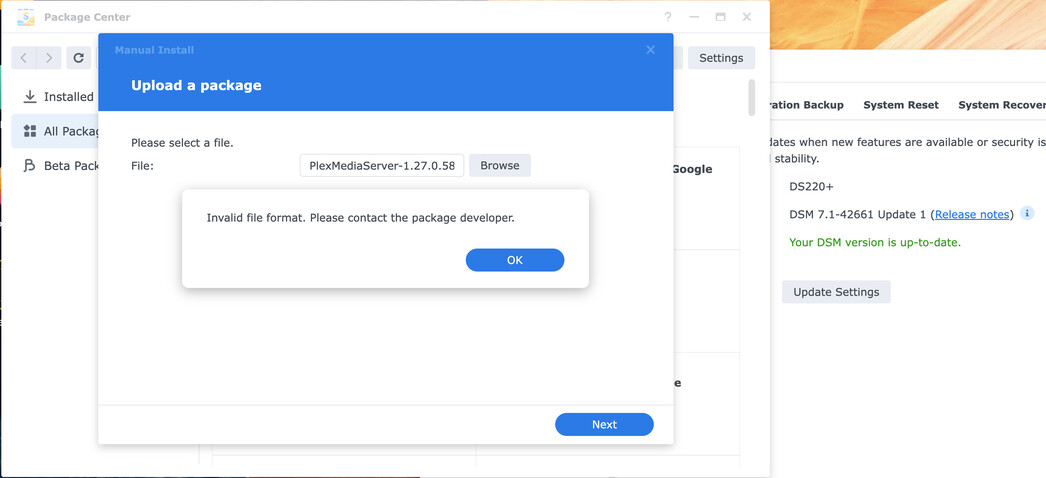The image size is (1046, 478).
Task: Click the 'Upload a package' heading
Action: [x=196, y=85]
